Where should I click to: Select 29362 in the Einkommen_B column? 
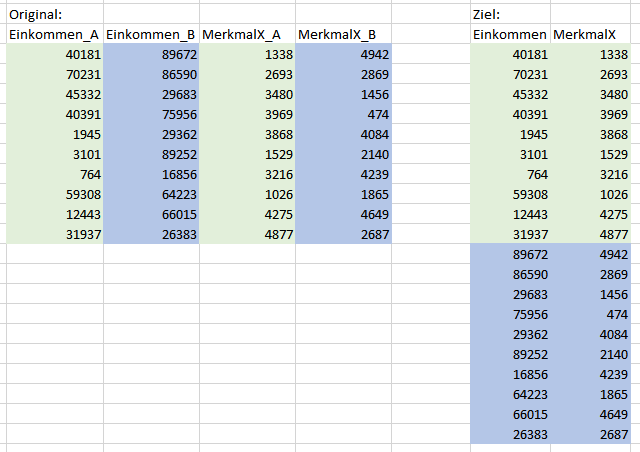[x=151, y=134]
